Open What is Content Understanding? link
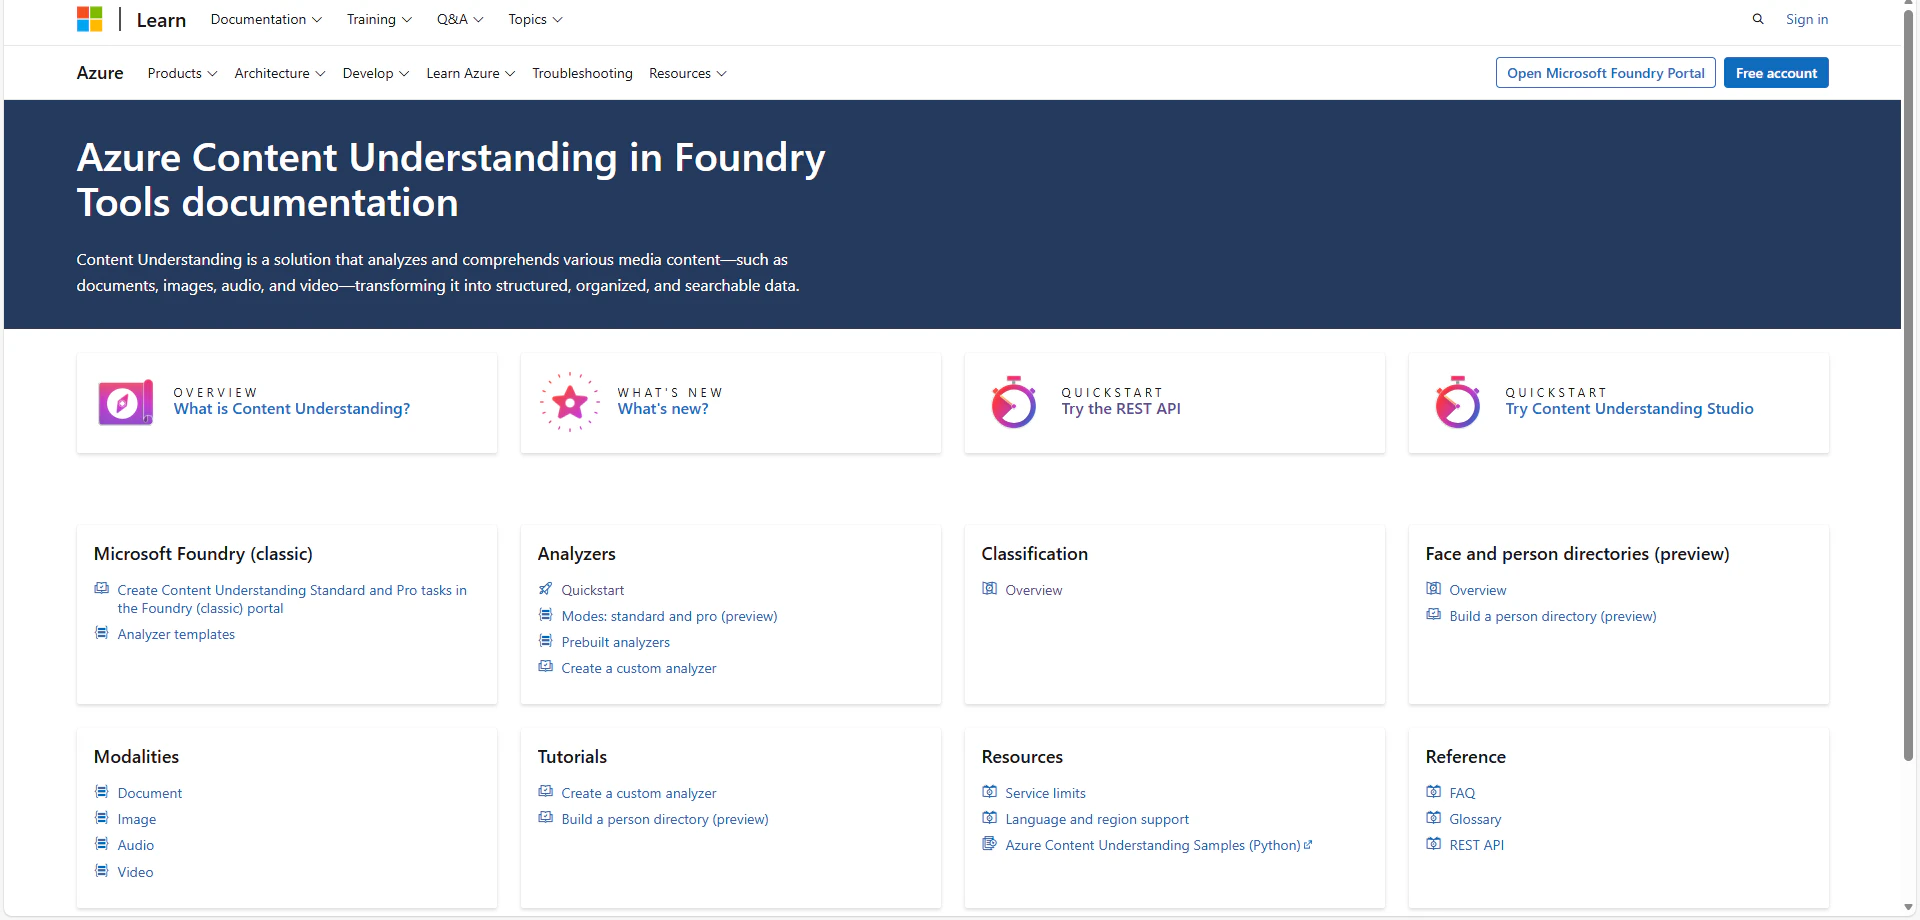1920x920 pixels. pos(292,409)
